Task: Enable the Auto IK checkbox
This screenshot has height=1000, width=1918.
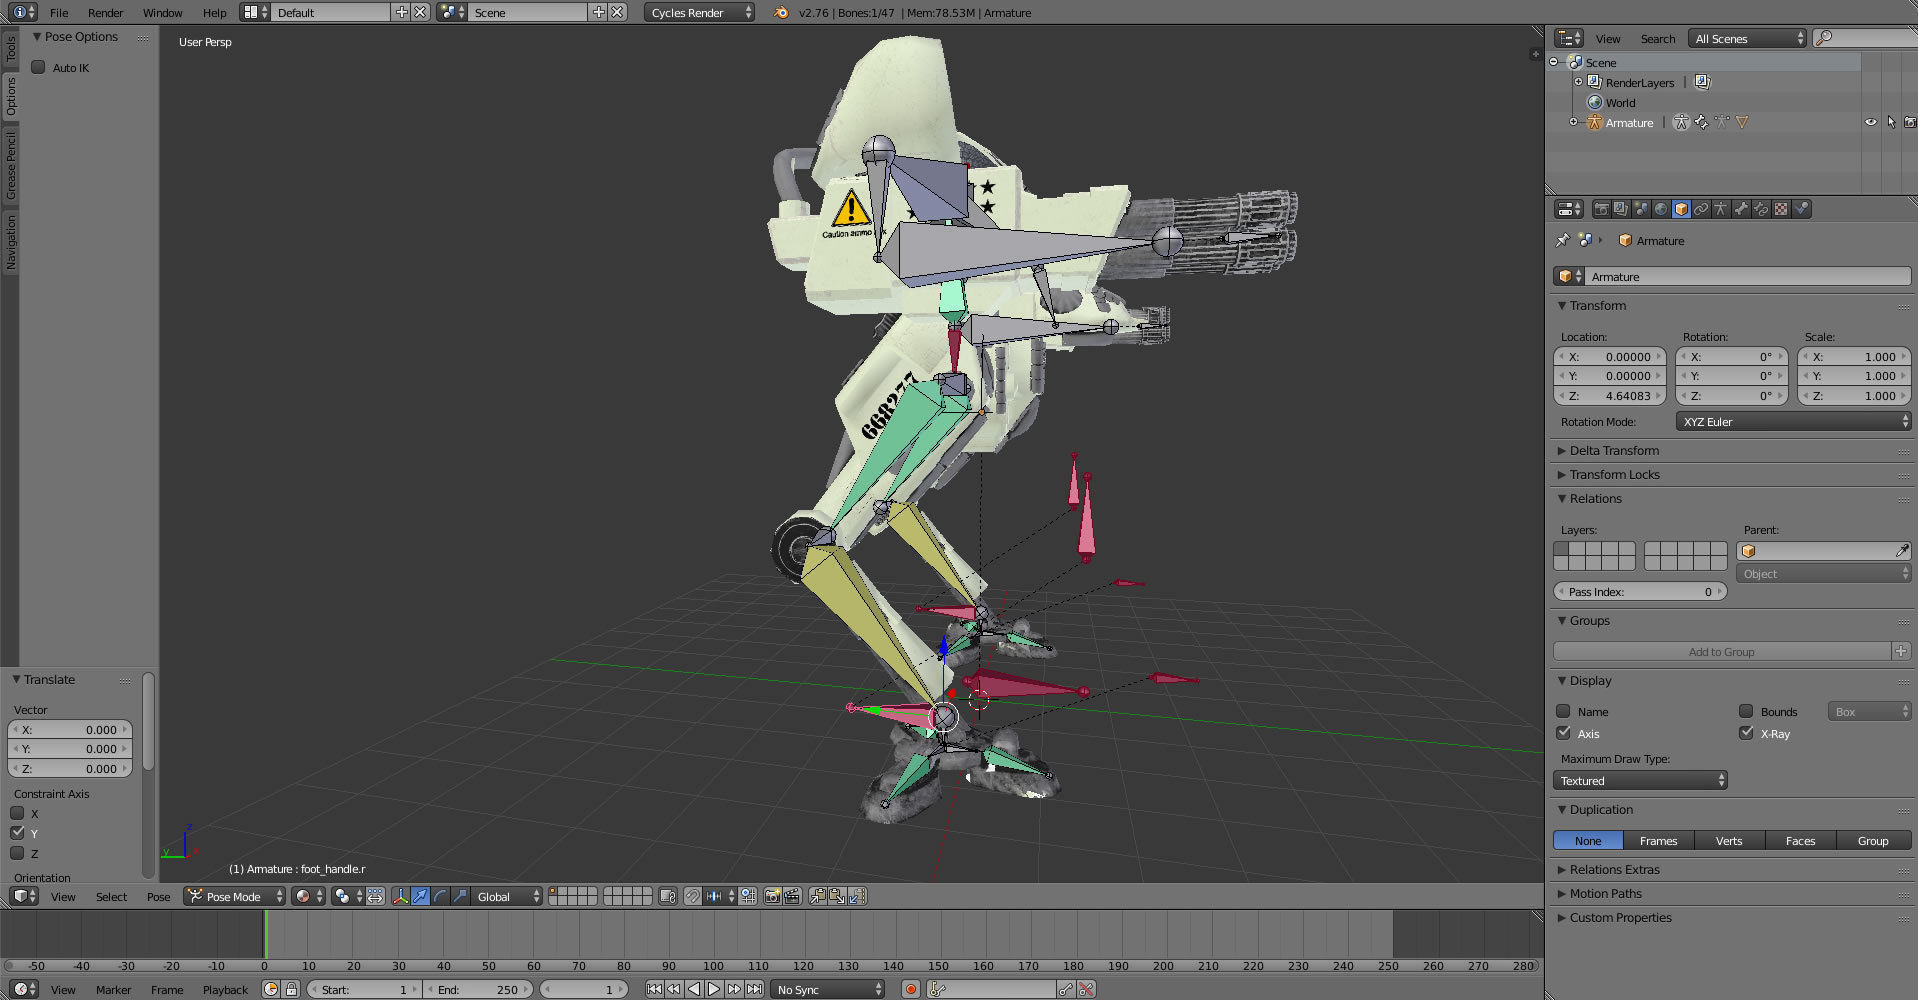Action: point(39,67)
